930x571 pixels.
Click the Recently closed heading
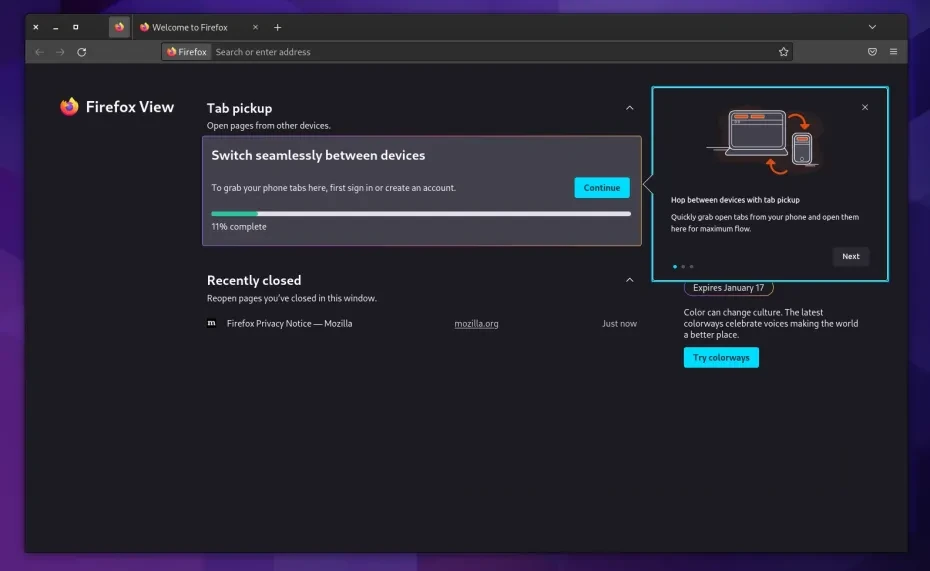(254, 280)
